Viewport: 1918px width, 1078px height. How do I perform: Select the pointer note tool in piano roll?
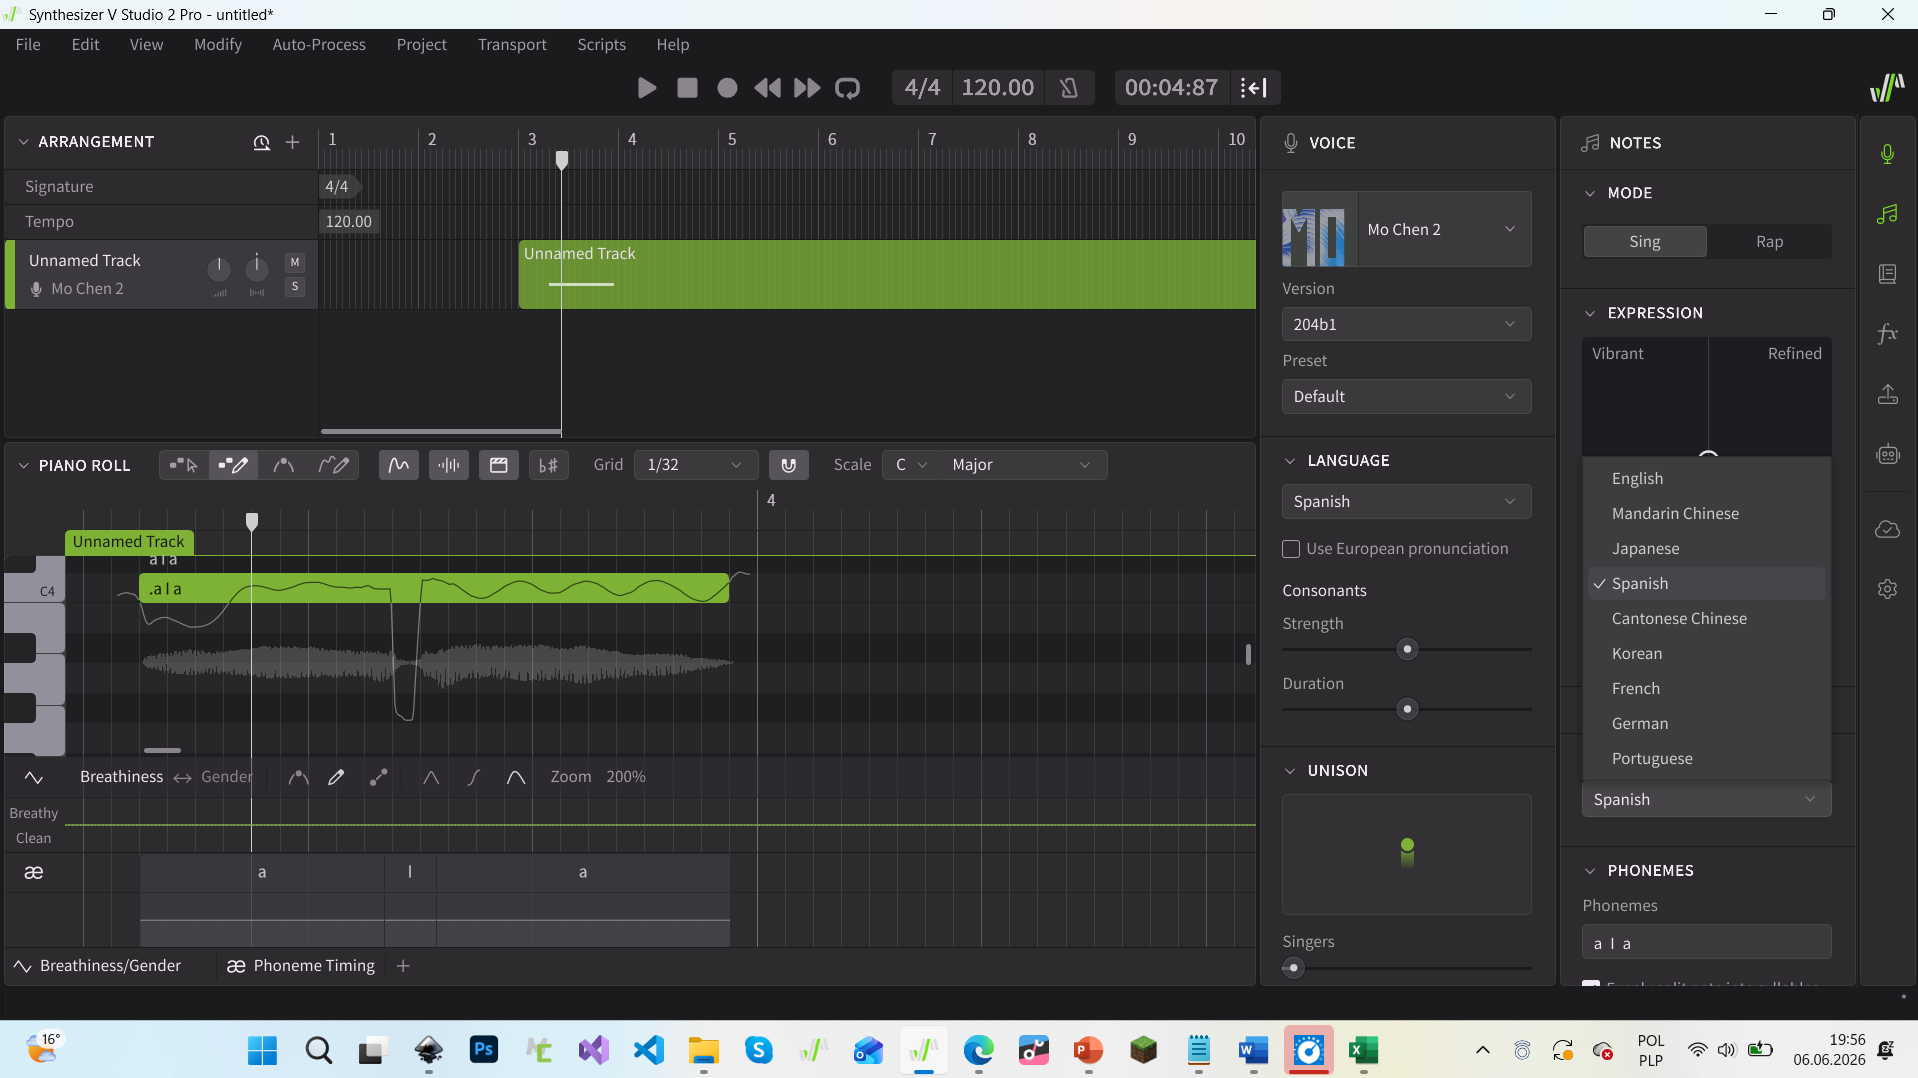183,465
